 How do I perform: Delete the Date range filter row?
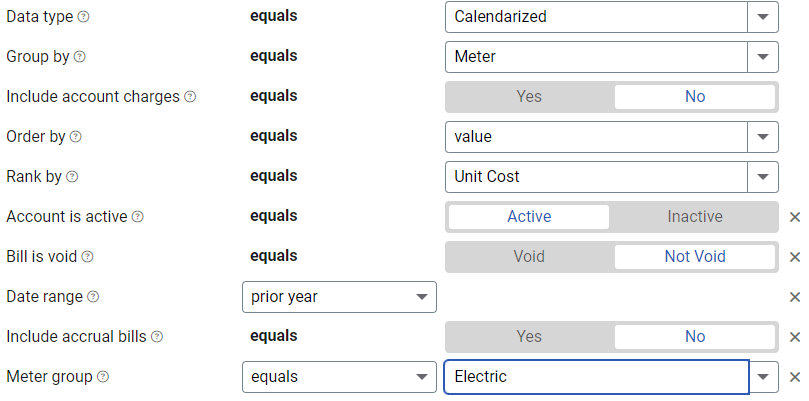coord(795,297)
